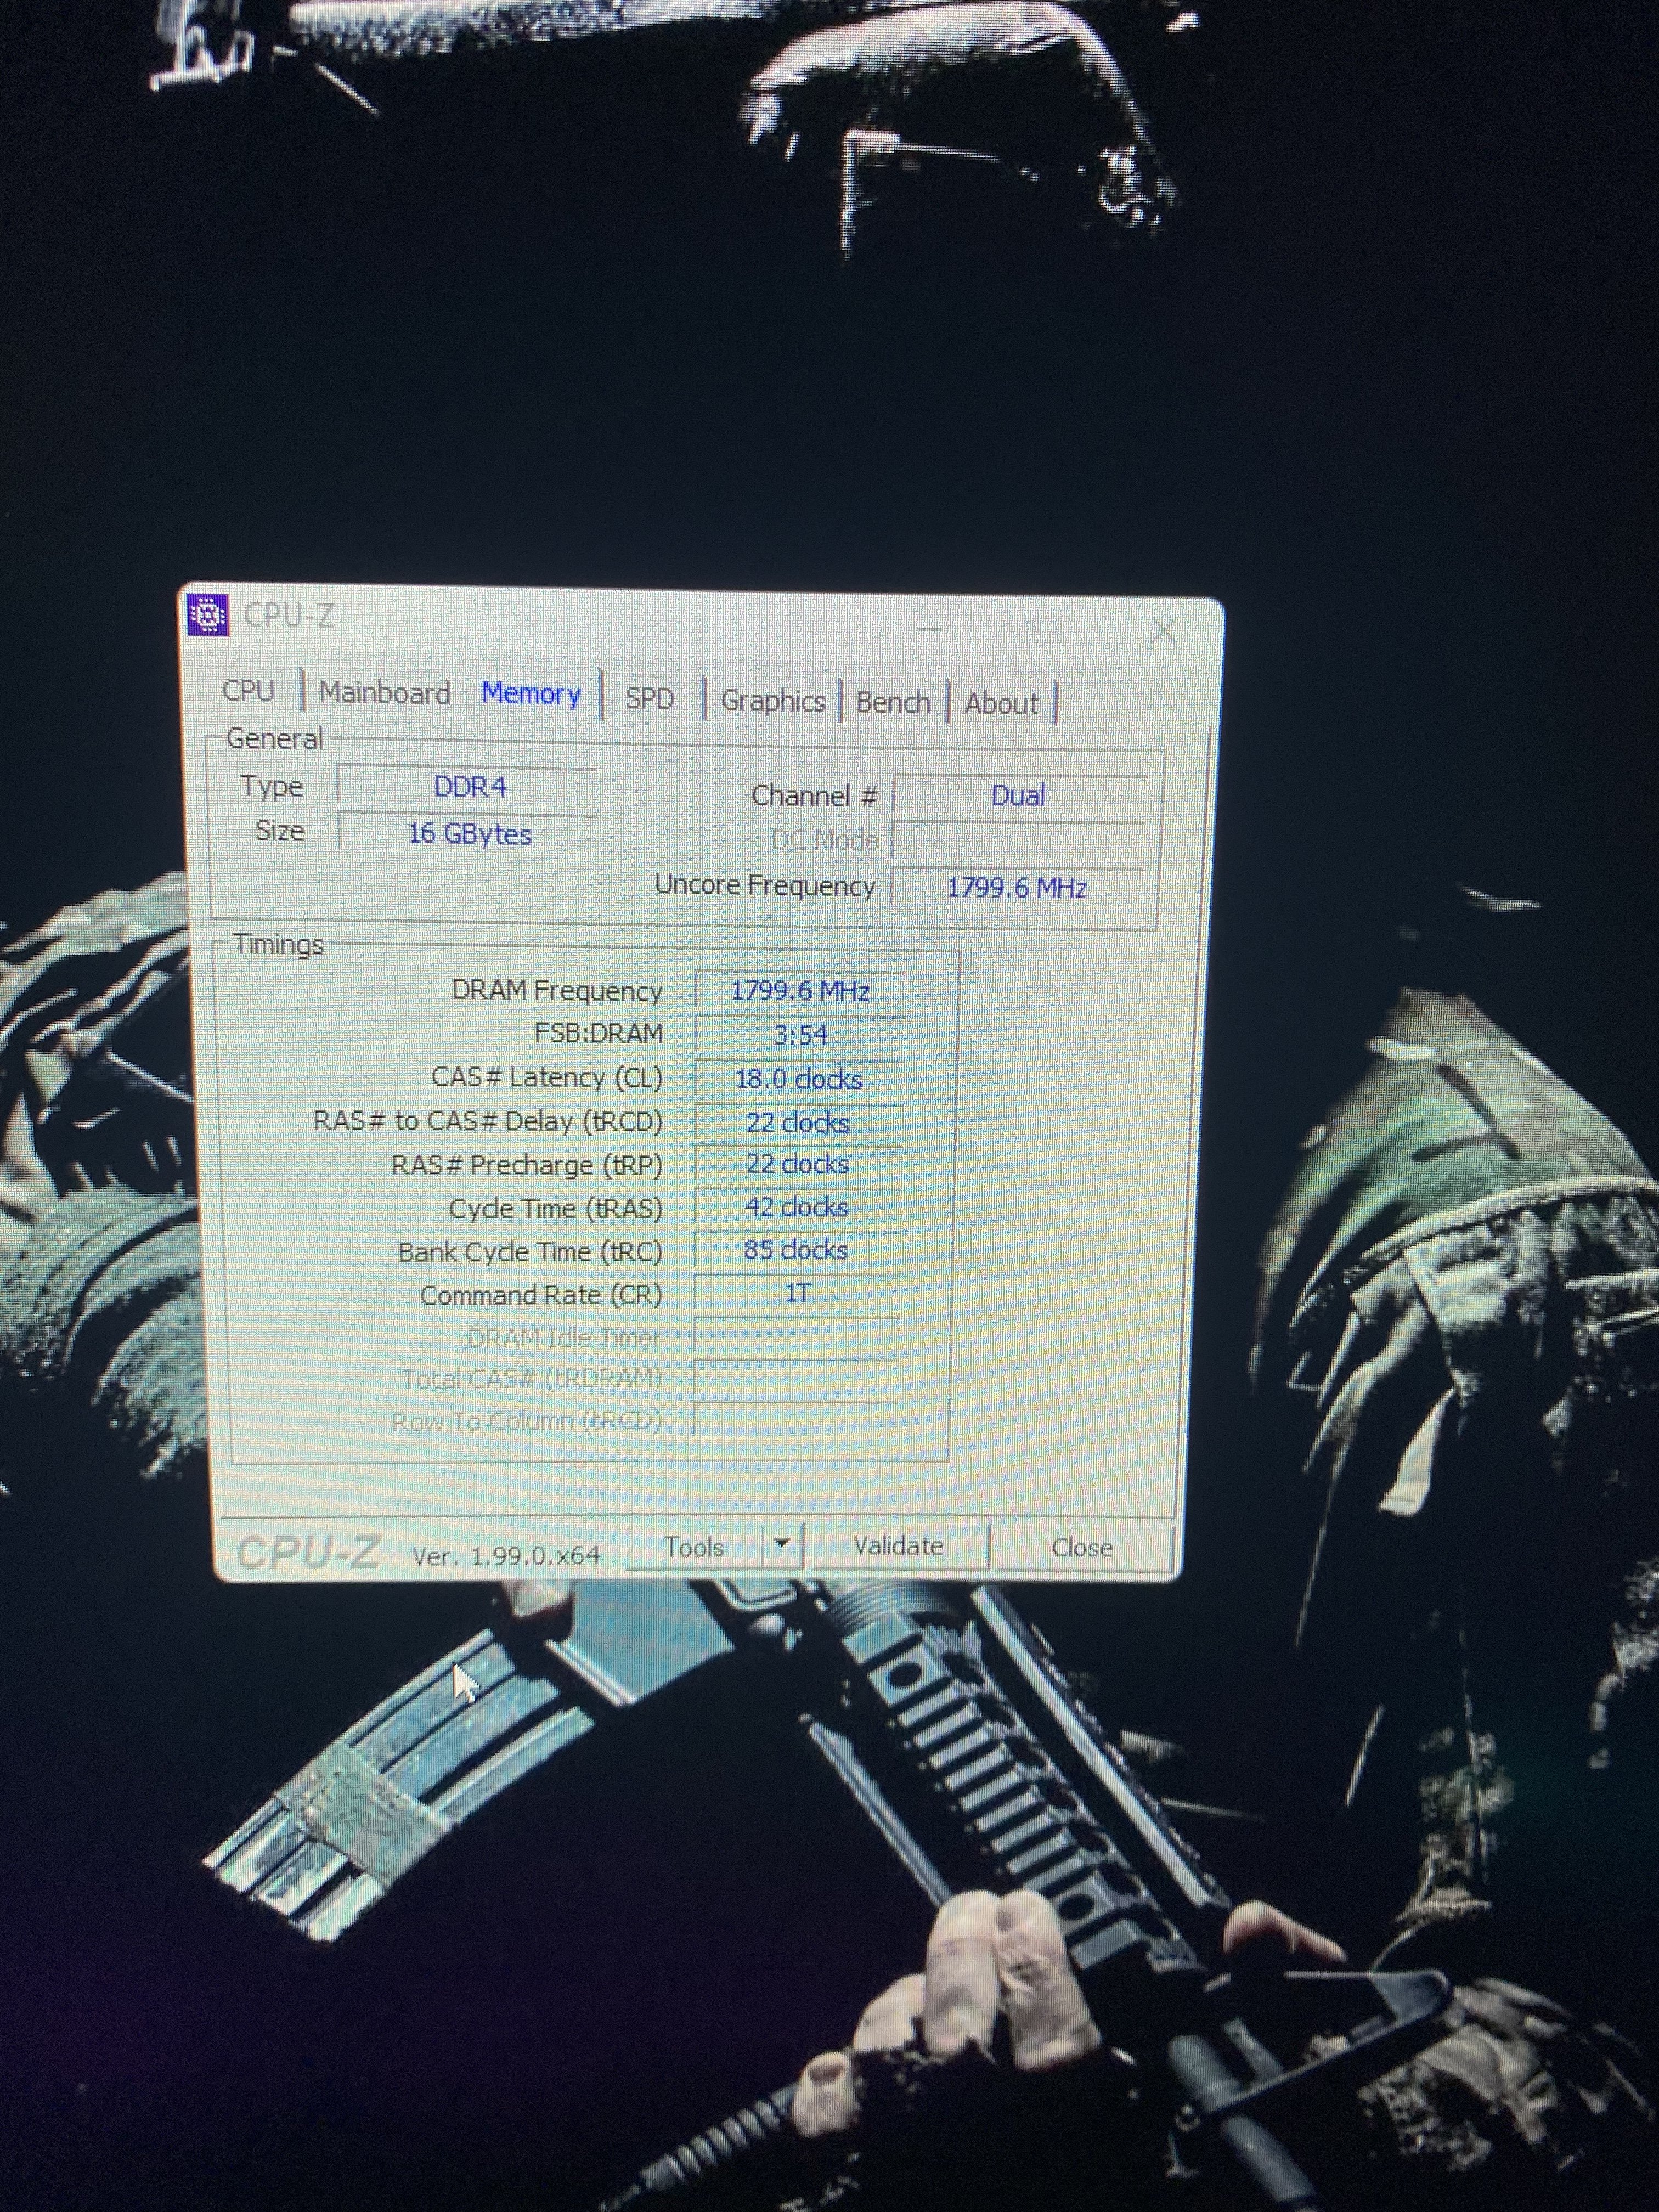
Task: Click the Channel # Dual field
Action: tap(1018, 796)
